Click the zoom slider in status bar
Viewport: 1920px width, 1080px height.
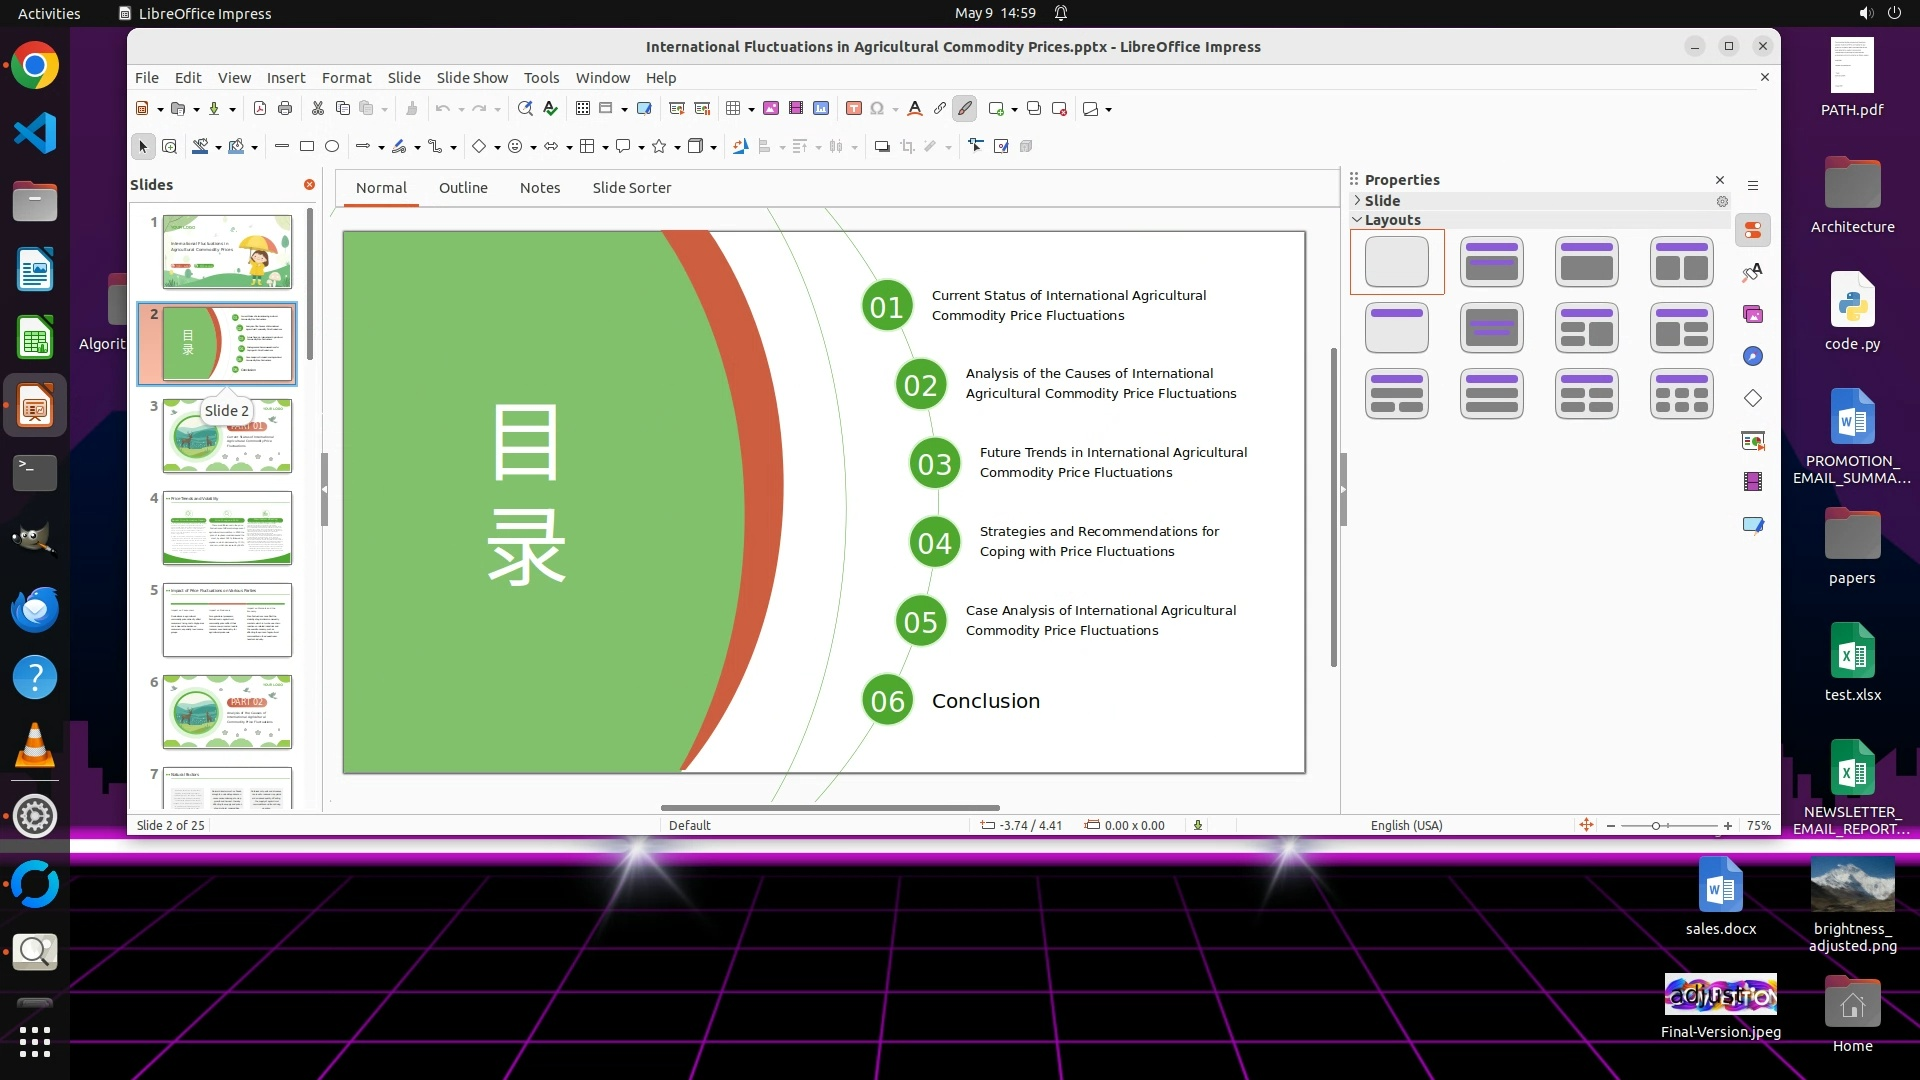[x=1657, y=826]
